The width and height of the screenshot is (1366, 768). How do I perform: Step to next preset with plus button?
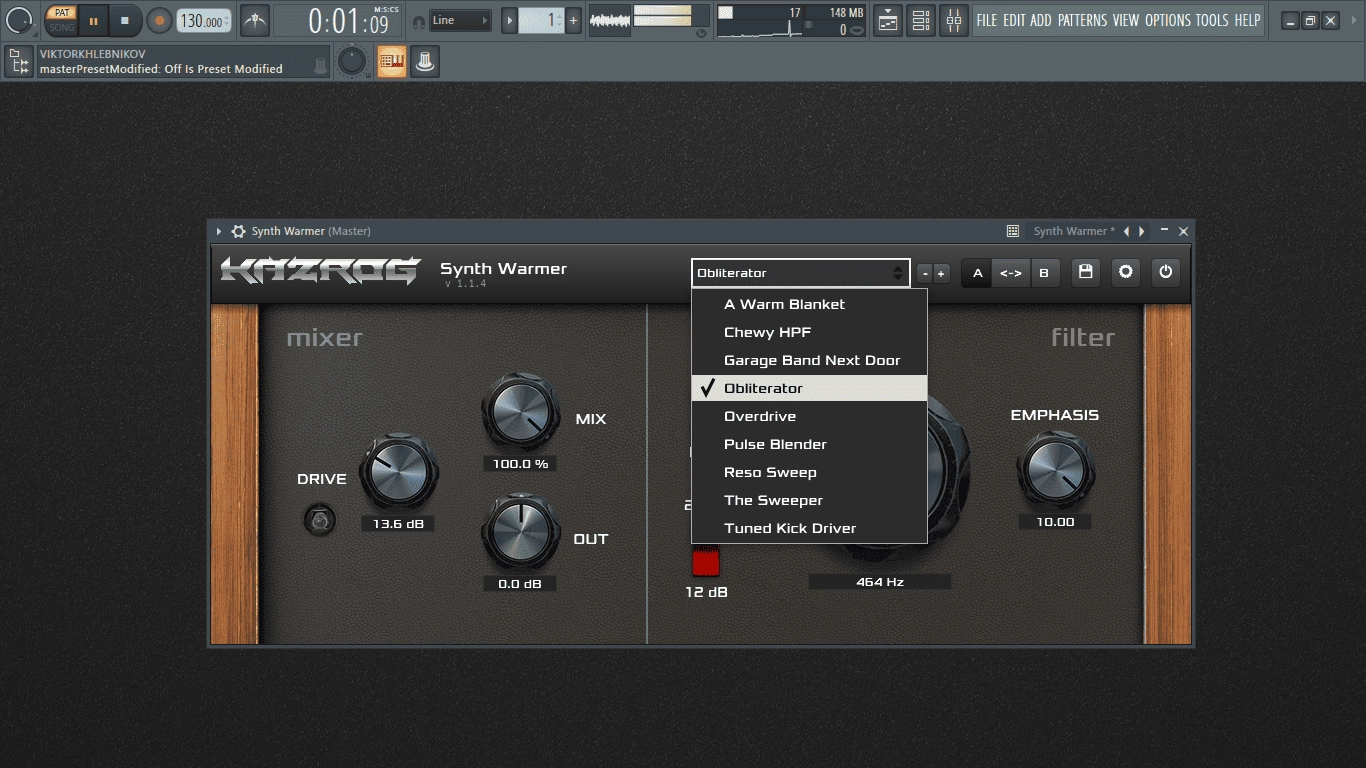(941, 273)
